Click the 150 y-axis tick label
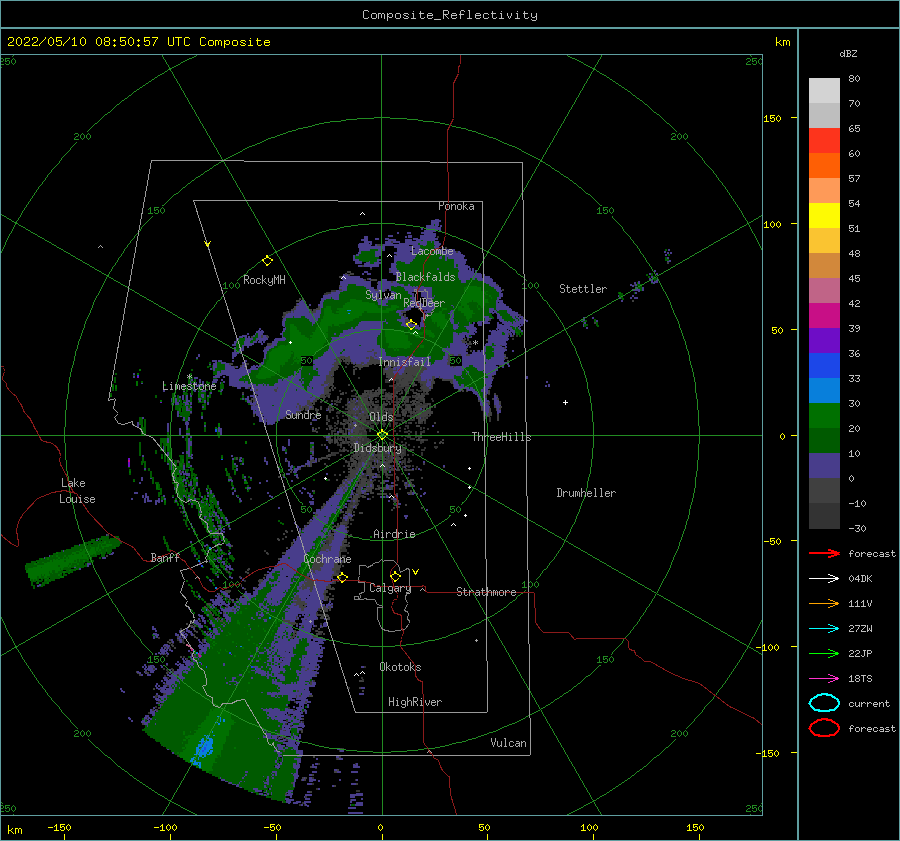Image resolution: width=900 pixels, height=841 pixels. pyautogui.click(x=772, y=118)
